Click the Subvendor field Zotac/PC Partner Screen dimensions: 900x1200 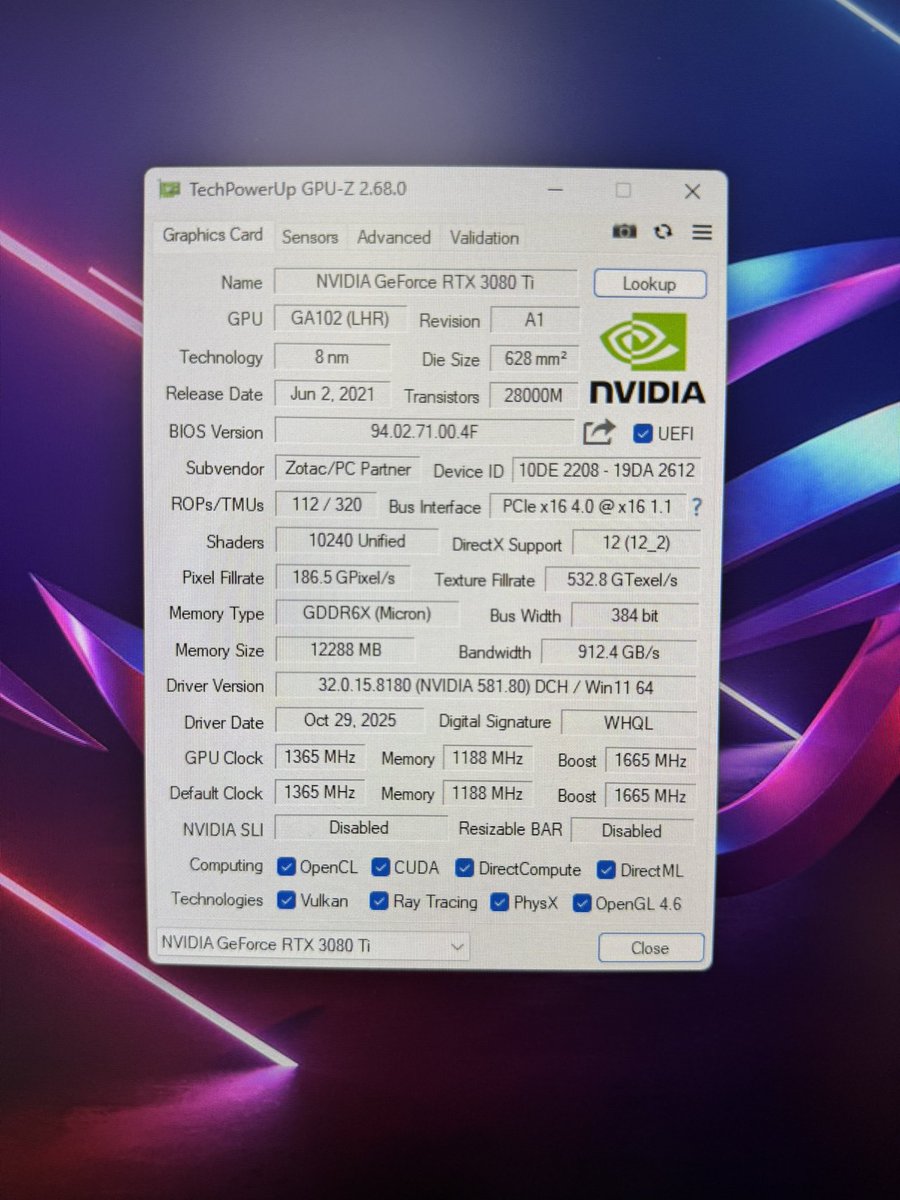348,468
